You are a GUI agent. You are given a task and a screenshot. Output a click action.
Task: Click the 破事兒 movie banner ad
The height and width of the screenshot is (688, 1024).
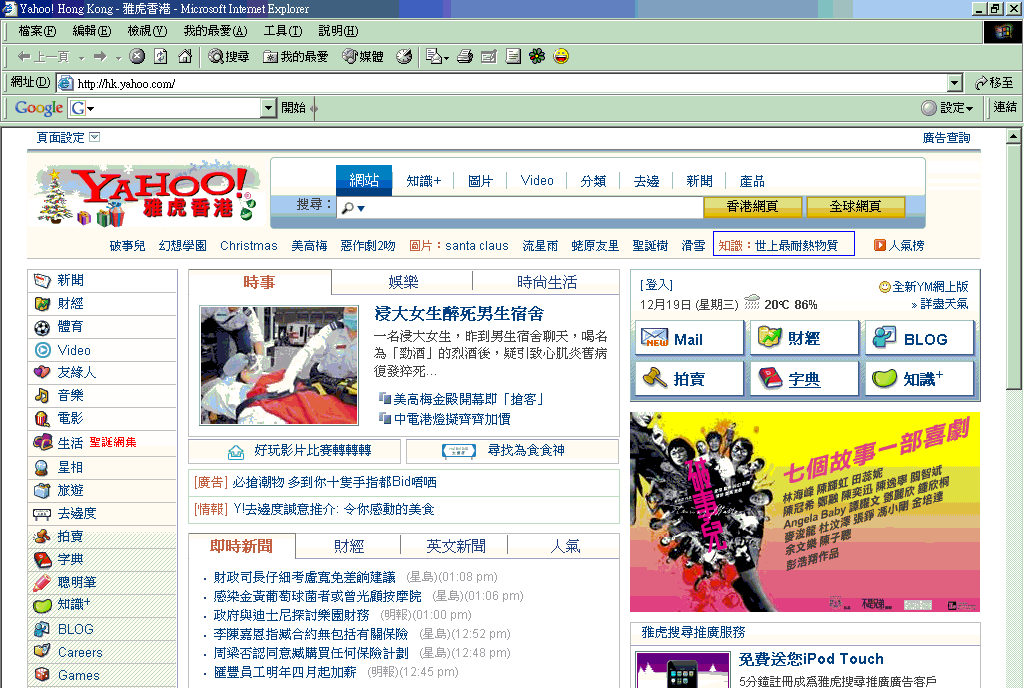pyautogui.click(x=805, y=512)
